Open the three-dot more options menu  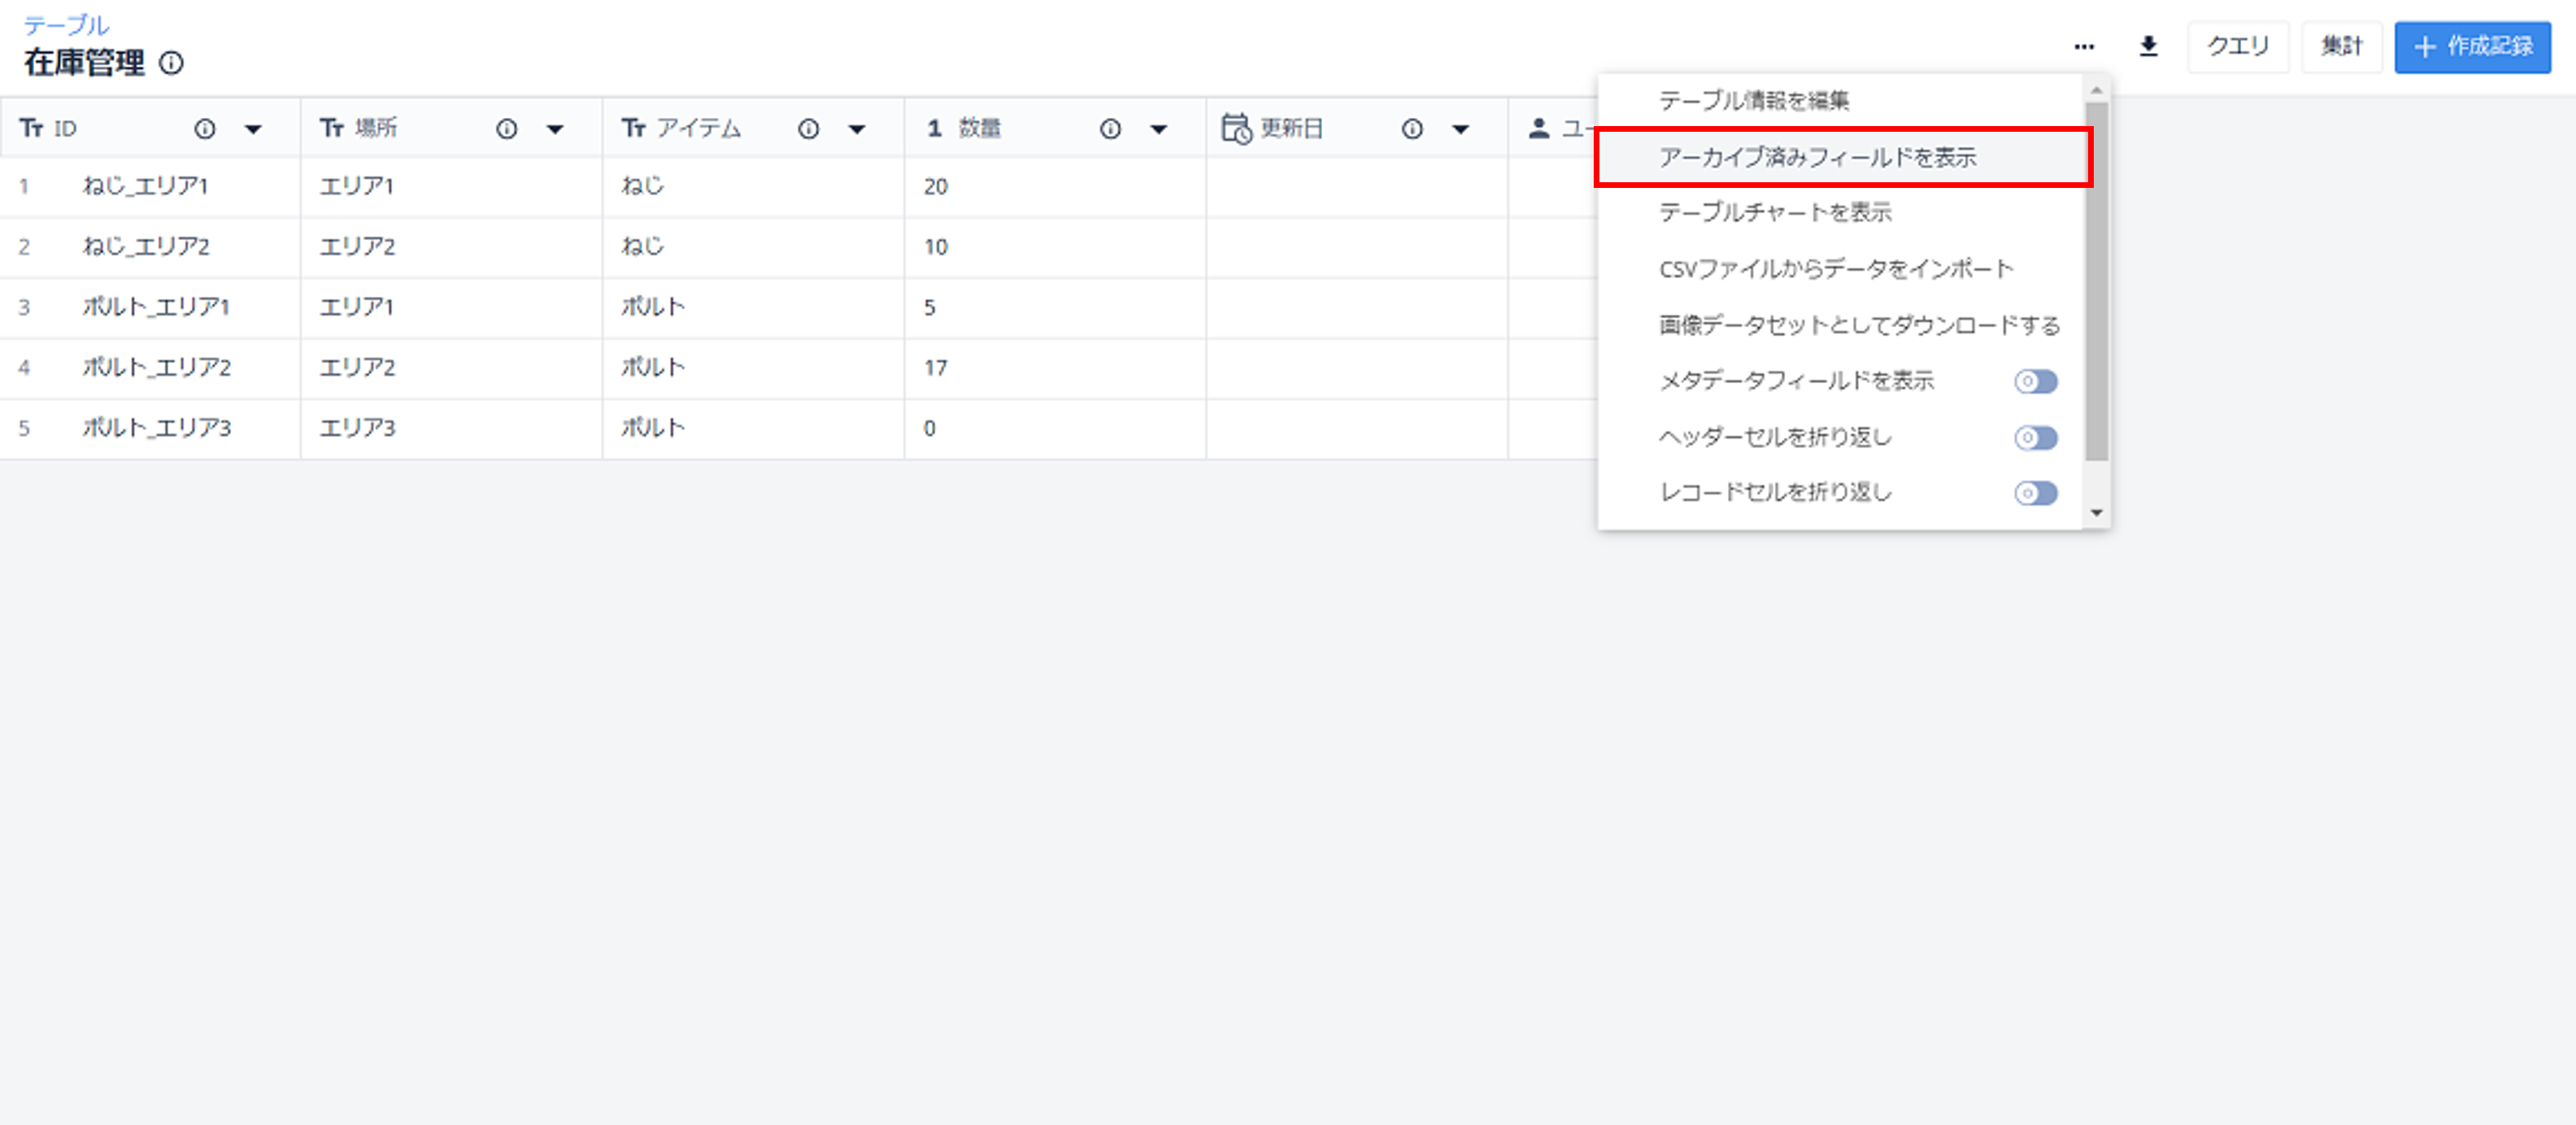click(2084, 46)
